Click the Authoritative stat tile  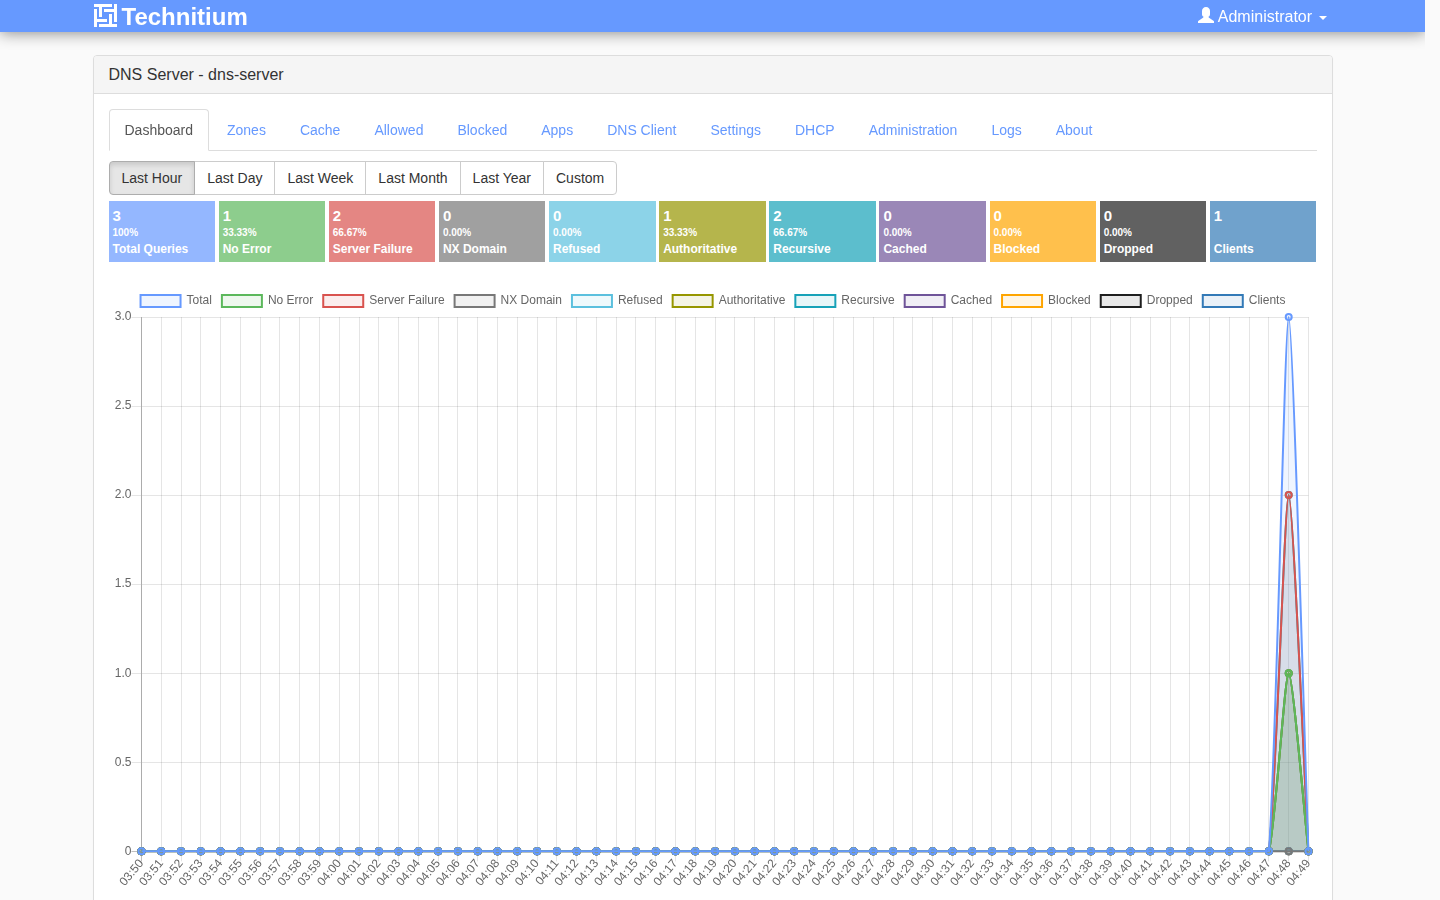tap(713, 232)
